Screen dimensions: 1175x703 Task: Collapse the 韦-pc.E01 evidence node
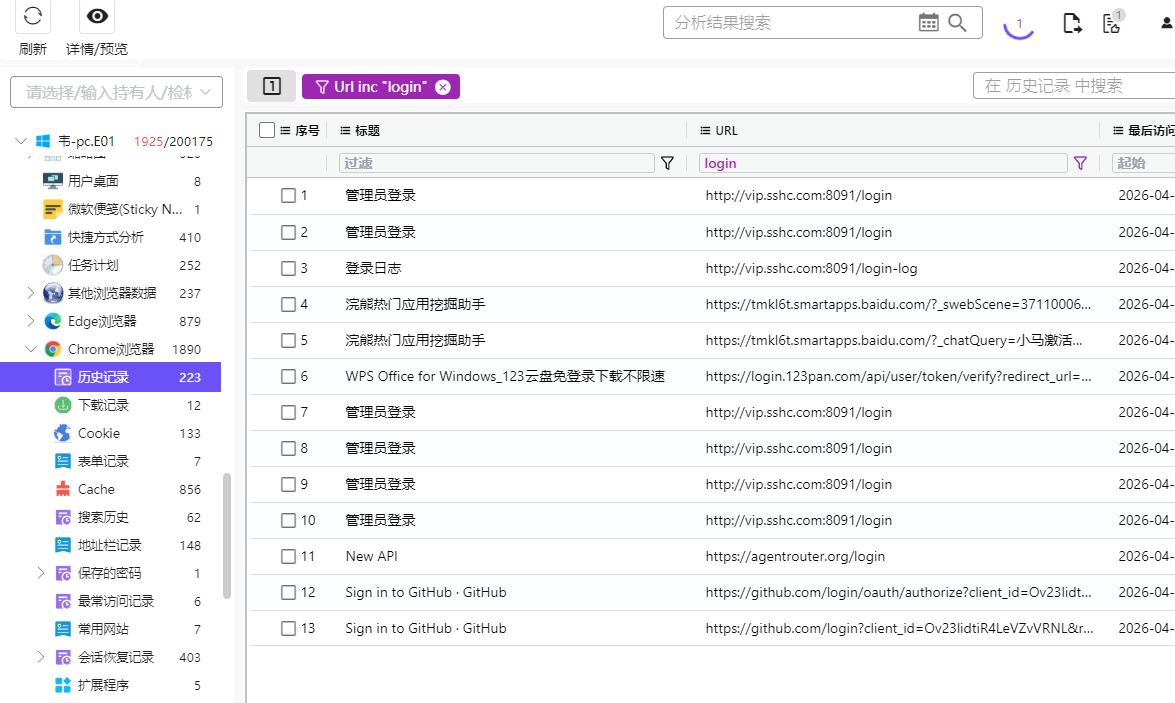coord(21,141)
